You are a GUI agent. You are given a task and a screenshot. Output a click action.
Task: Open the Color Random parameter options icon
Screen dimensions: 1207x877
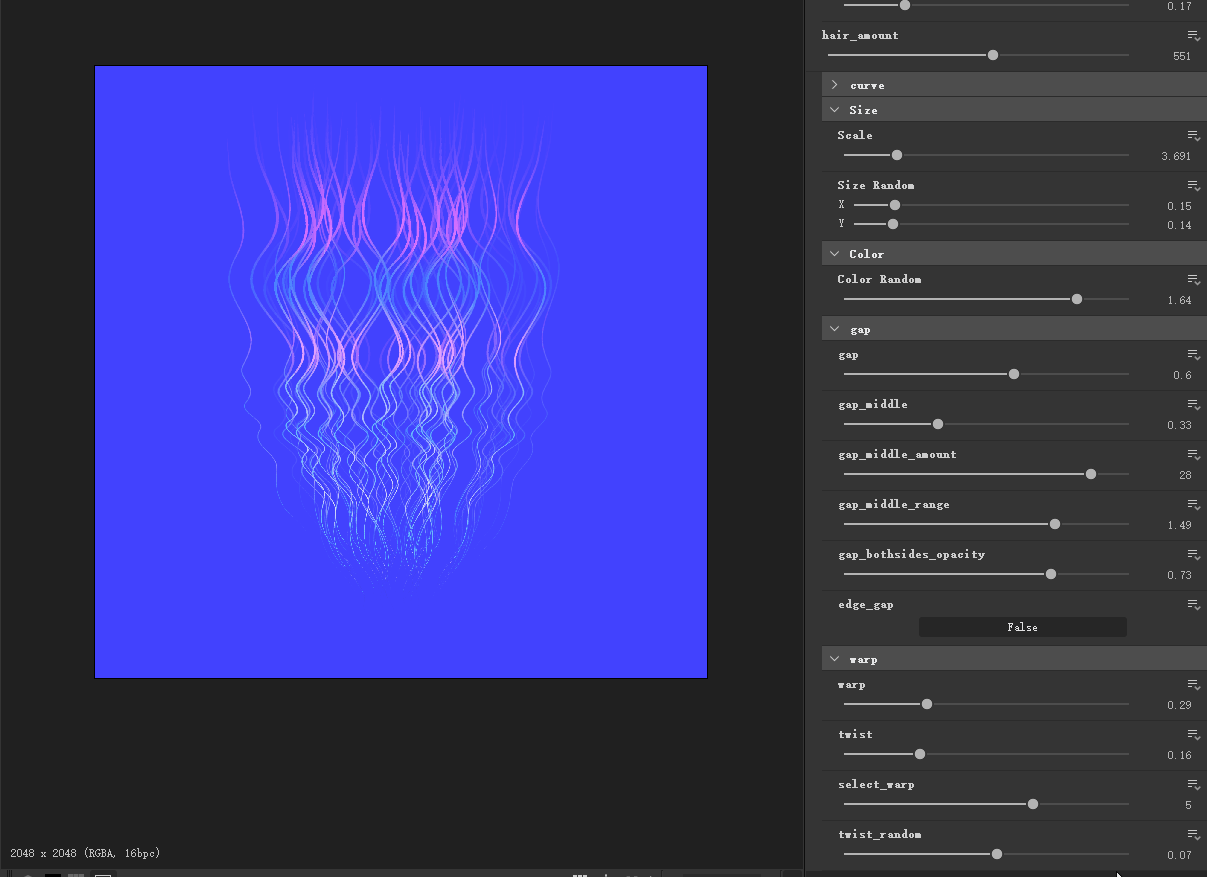click(1194, 280)
